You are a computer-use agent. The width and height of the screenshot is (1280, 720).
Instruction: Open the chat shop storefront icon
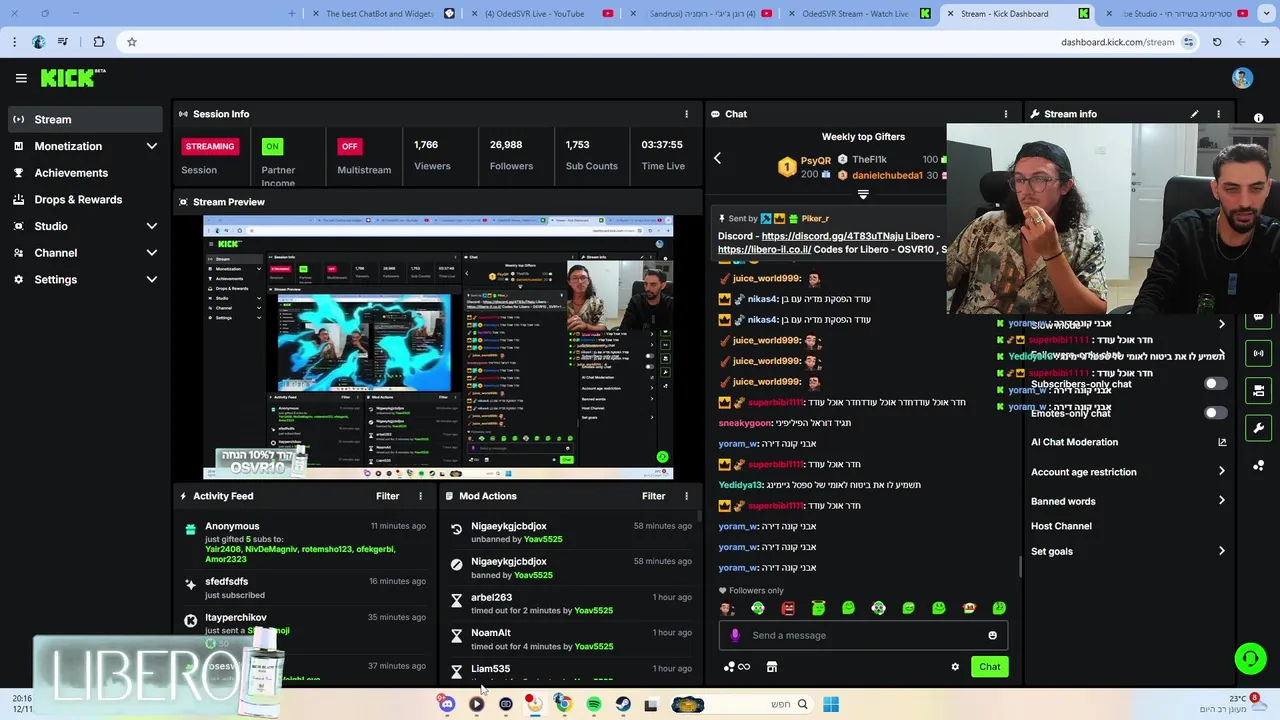772,667
